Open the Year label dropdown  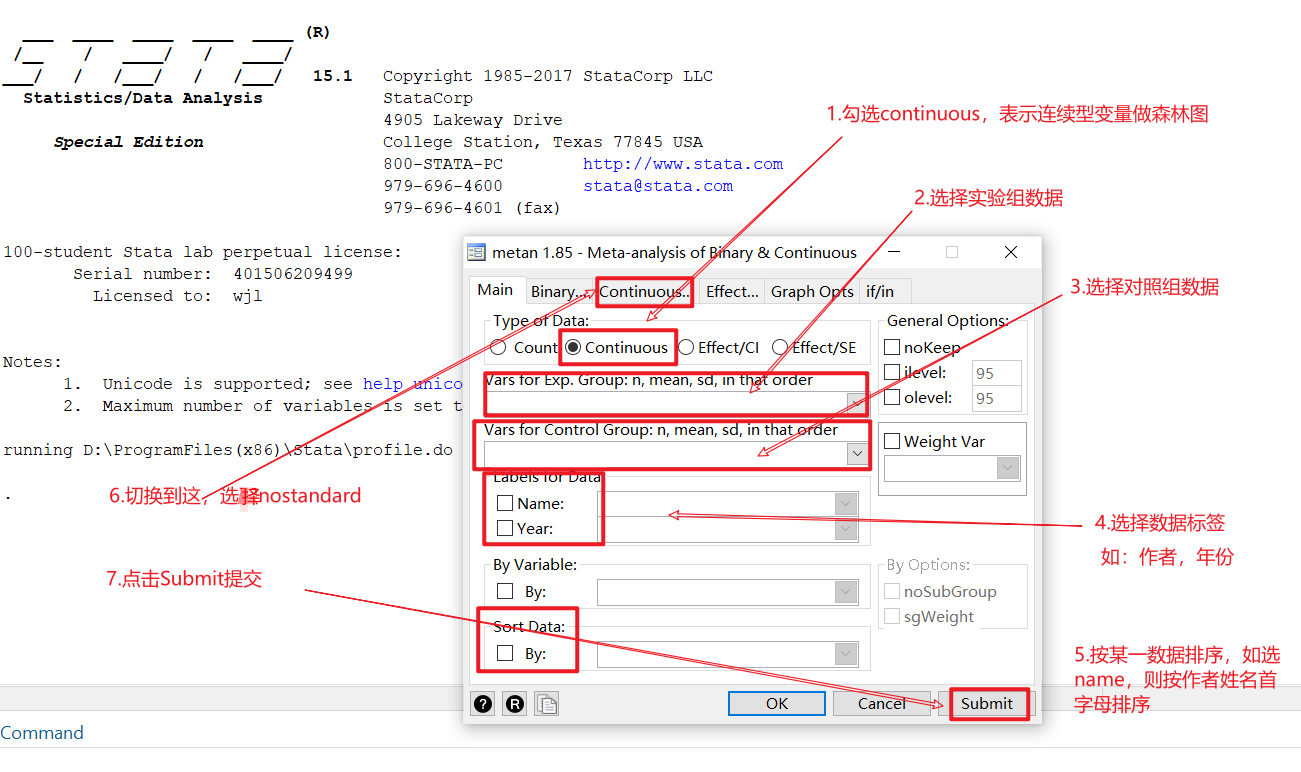[x=846, y=528]
